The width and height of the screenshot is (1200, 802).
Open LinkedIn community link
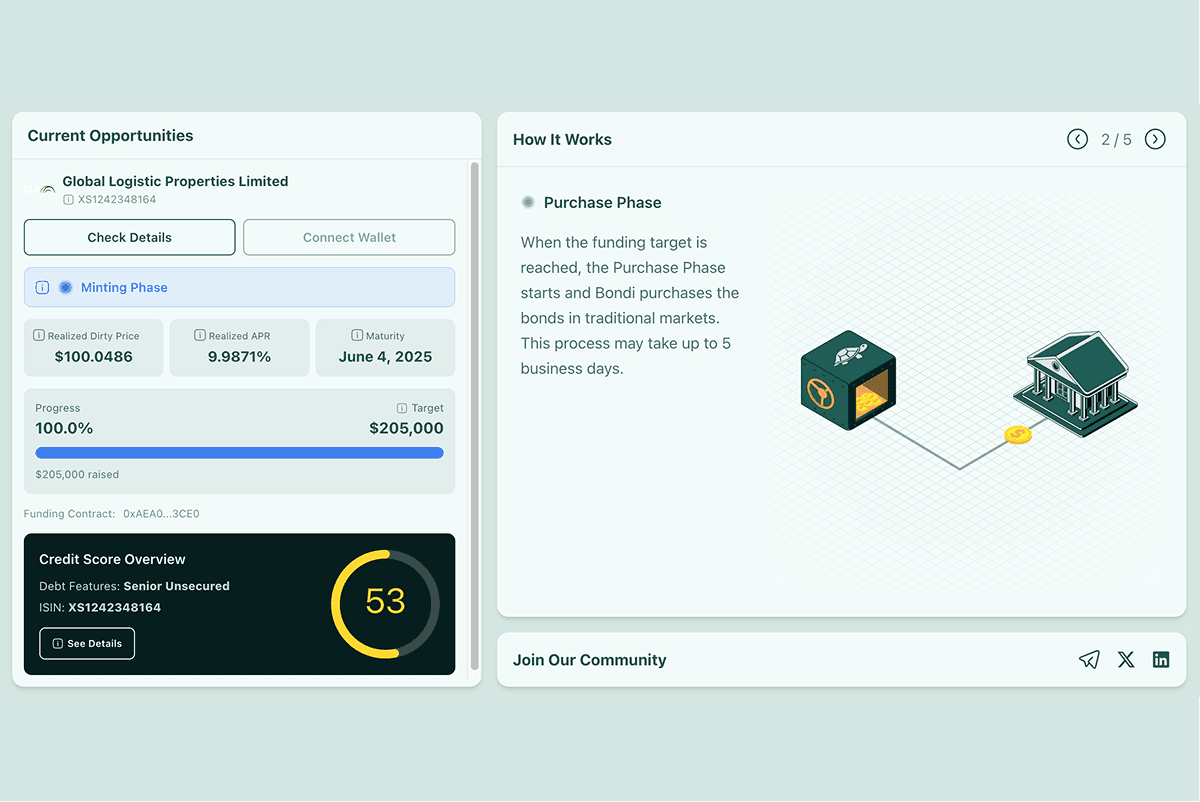point(1161,659)
